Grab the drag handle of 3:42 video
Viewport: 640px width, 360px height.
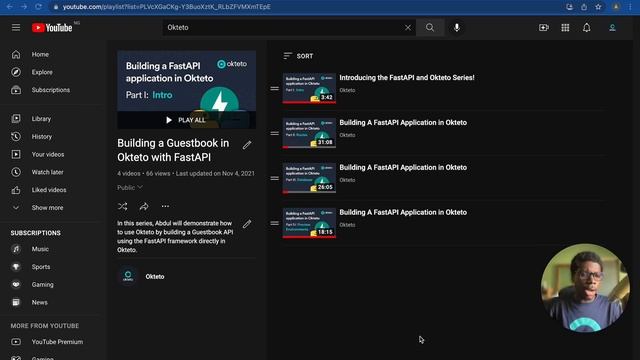tap(275, 88)
